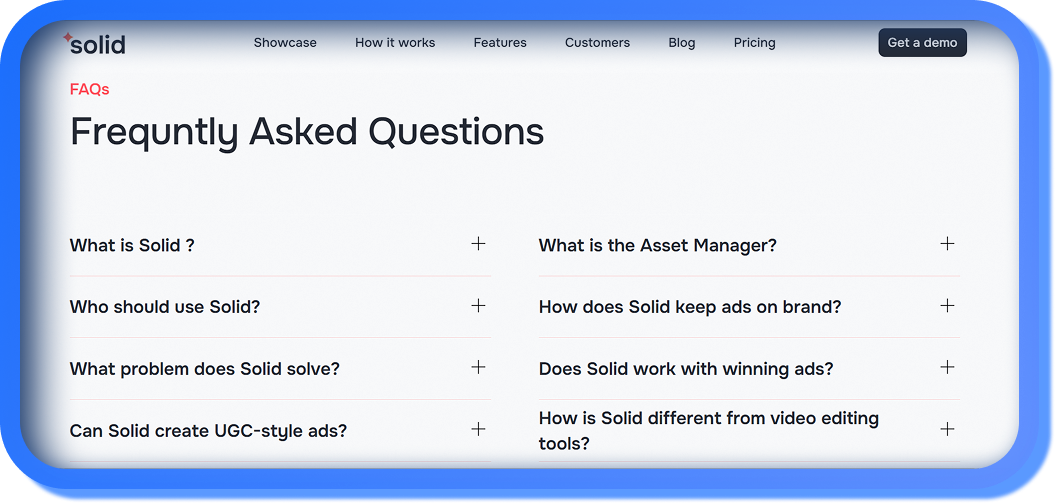Click question text How does Solid keep ads on brand?

click(x=690, y=307)
